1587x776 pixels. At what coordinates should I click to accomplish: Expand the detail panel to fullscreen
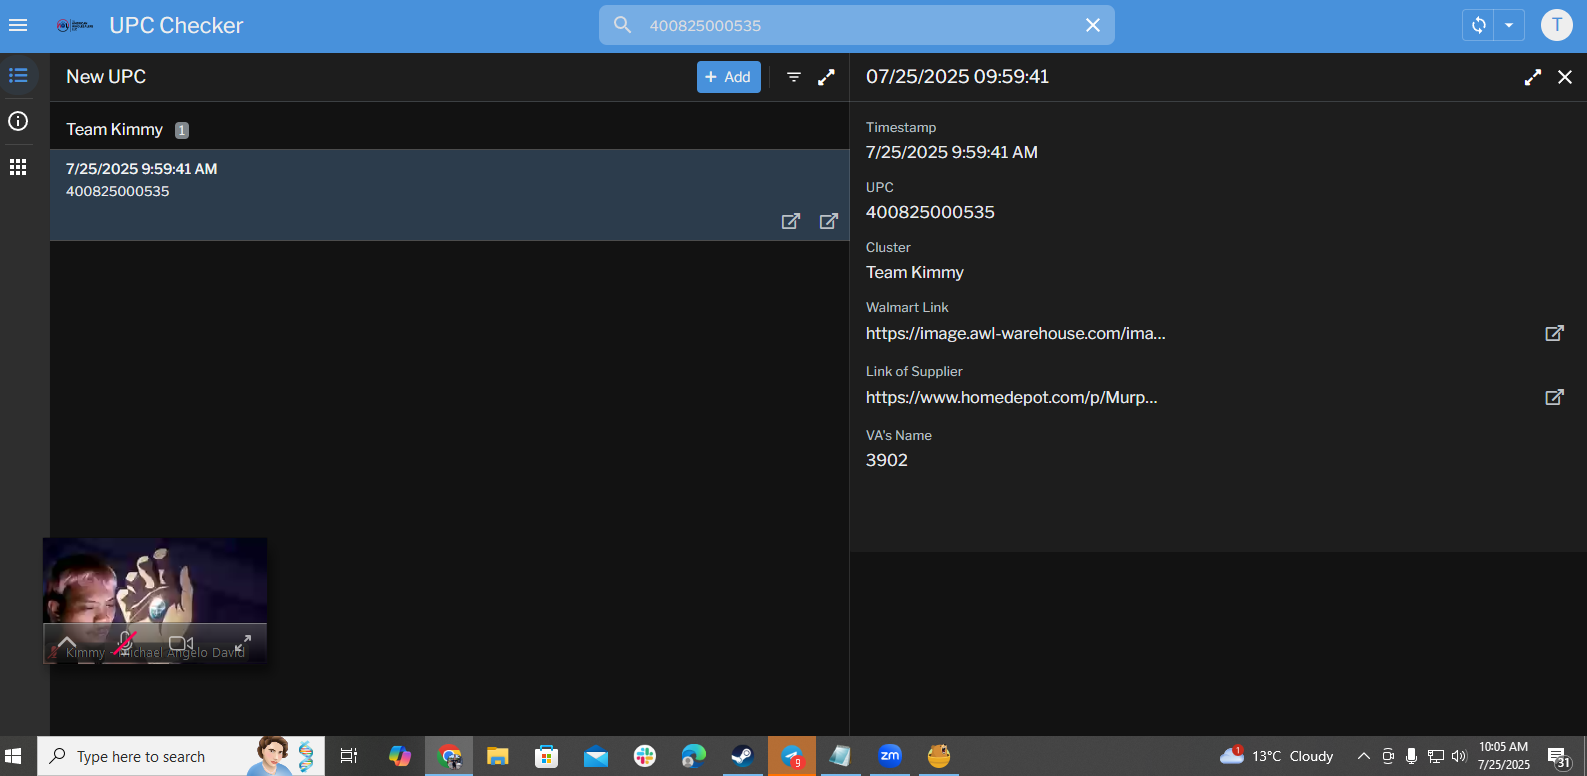pyautogui.click(x=1532, y=77)
